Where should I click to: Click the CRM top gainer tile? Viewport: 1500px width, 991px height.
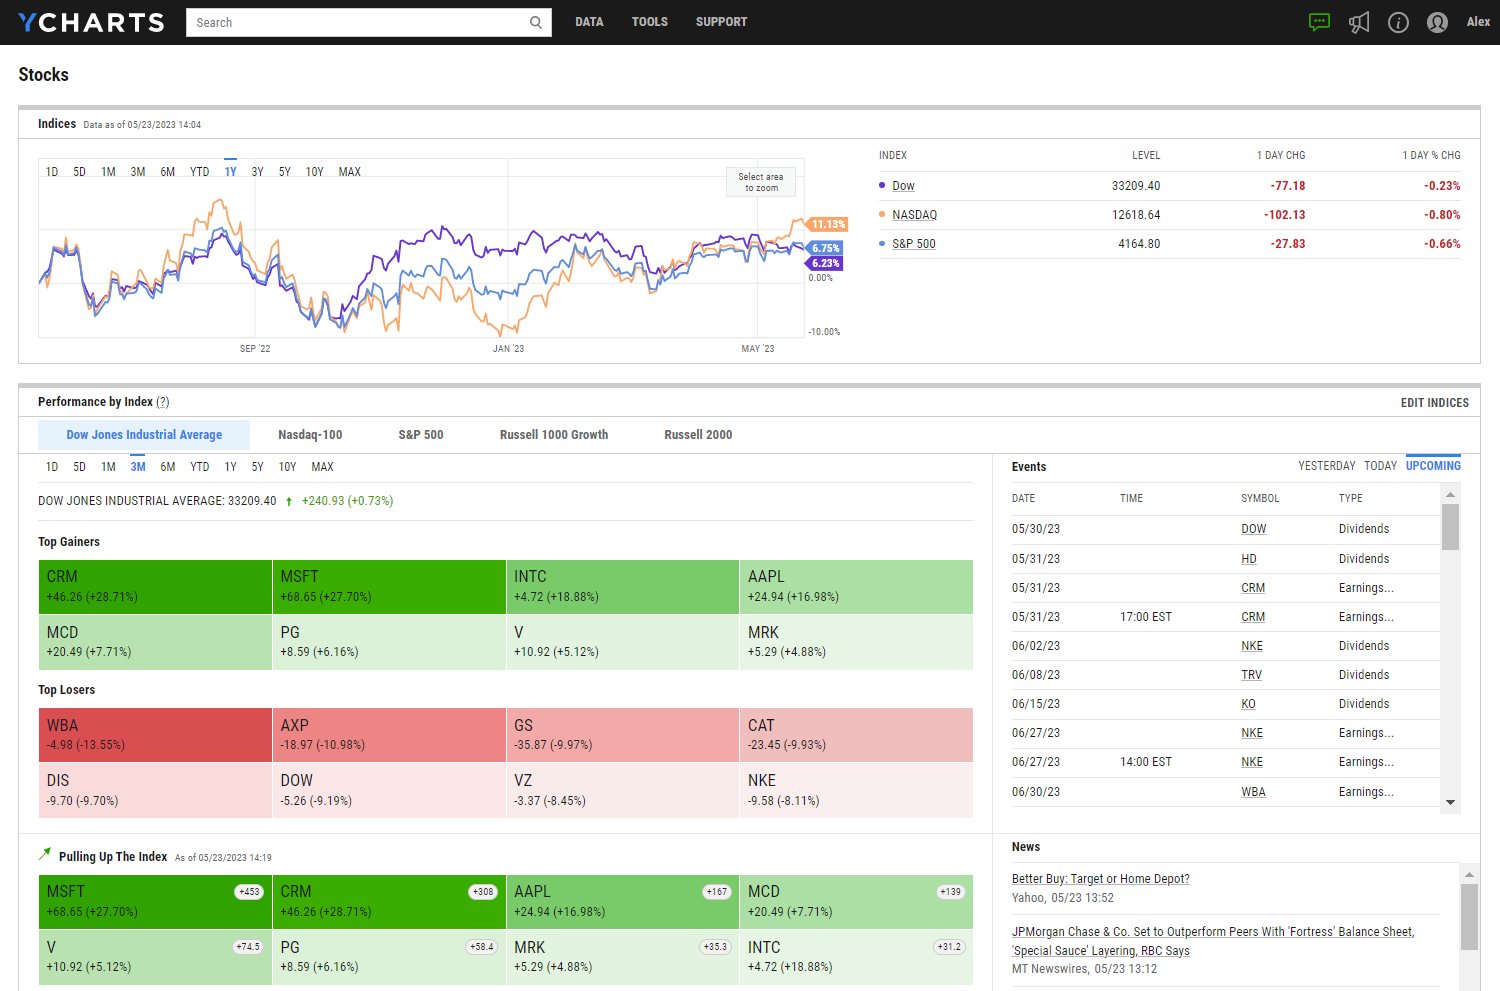(x=155, y=586)
